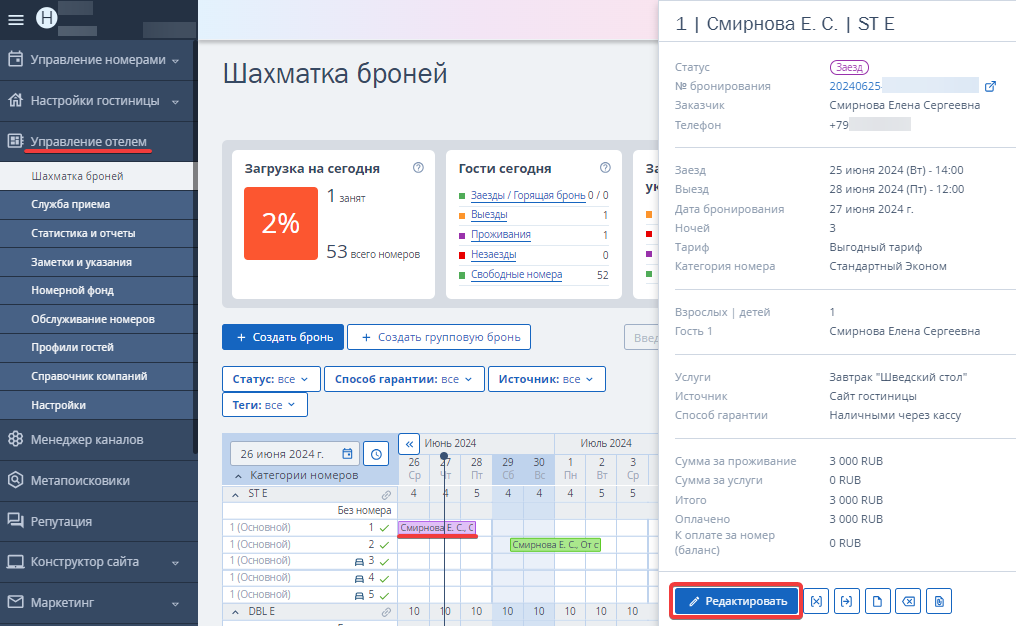This screenshot has width=1016, height=626.
Task: Click help icon on Гости сегодня
Action: click(605, 168)
